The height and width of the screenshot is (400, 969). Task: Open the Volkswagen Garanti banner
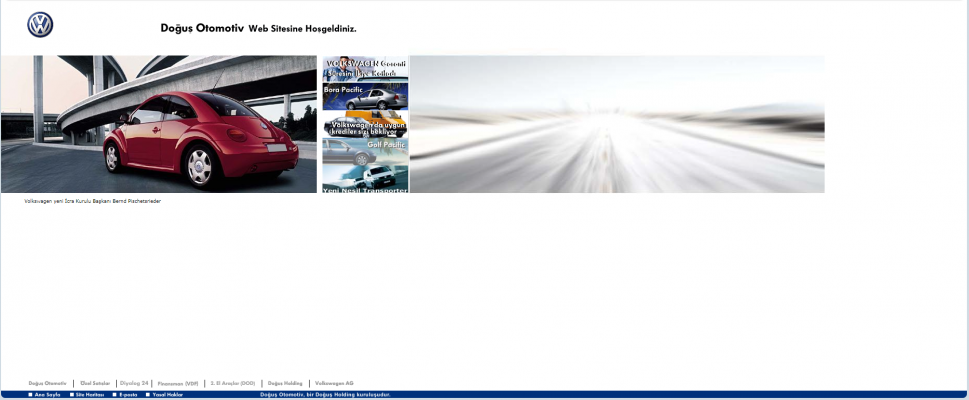pyautogui.click(x=365, y=69)
